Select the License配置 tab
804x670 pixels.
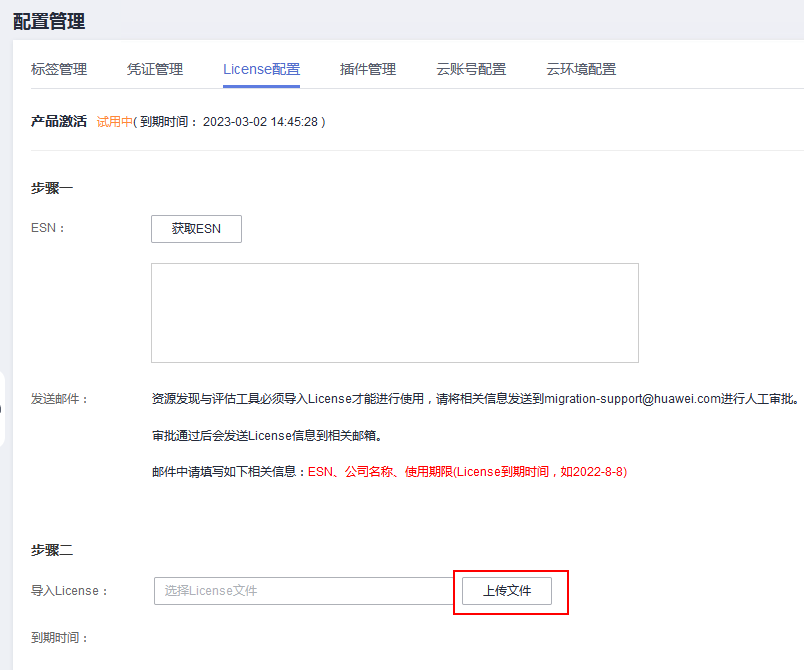(x=262, y=69)
